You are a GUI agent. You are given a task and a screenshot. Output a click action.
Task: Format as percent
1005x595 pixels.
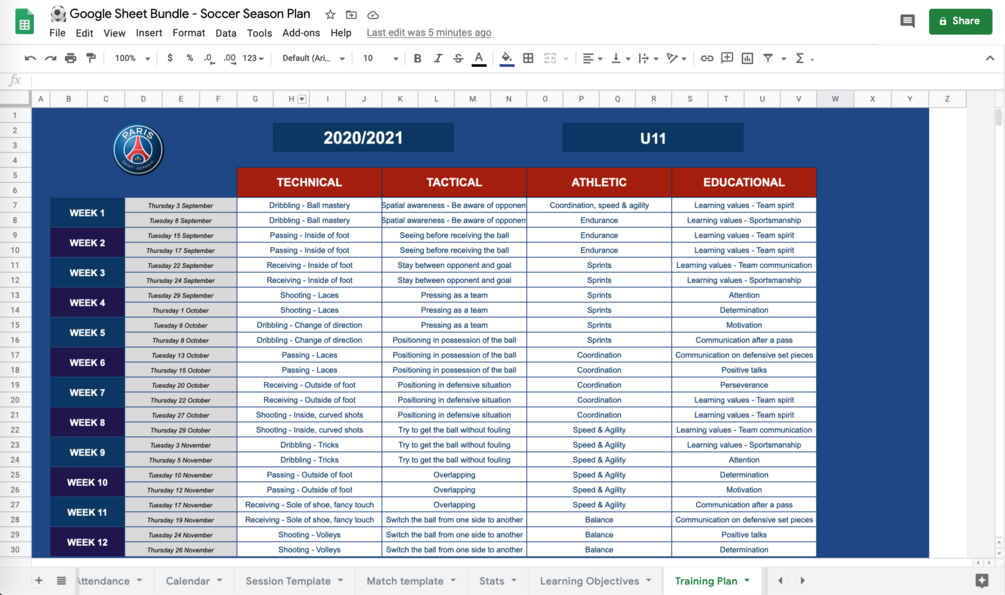coord(190,58)
